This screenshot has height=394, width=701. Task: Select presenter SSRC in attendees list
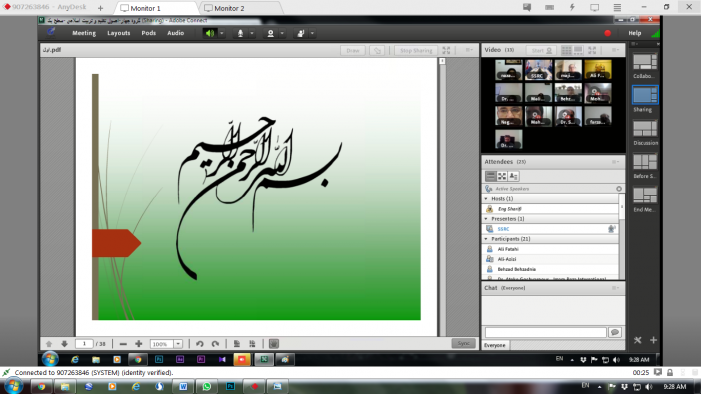click(x=550, y=229)
